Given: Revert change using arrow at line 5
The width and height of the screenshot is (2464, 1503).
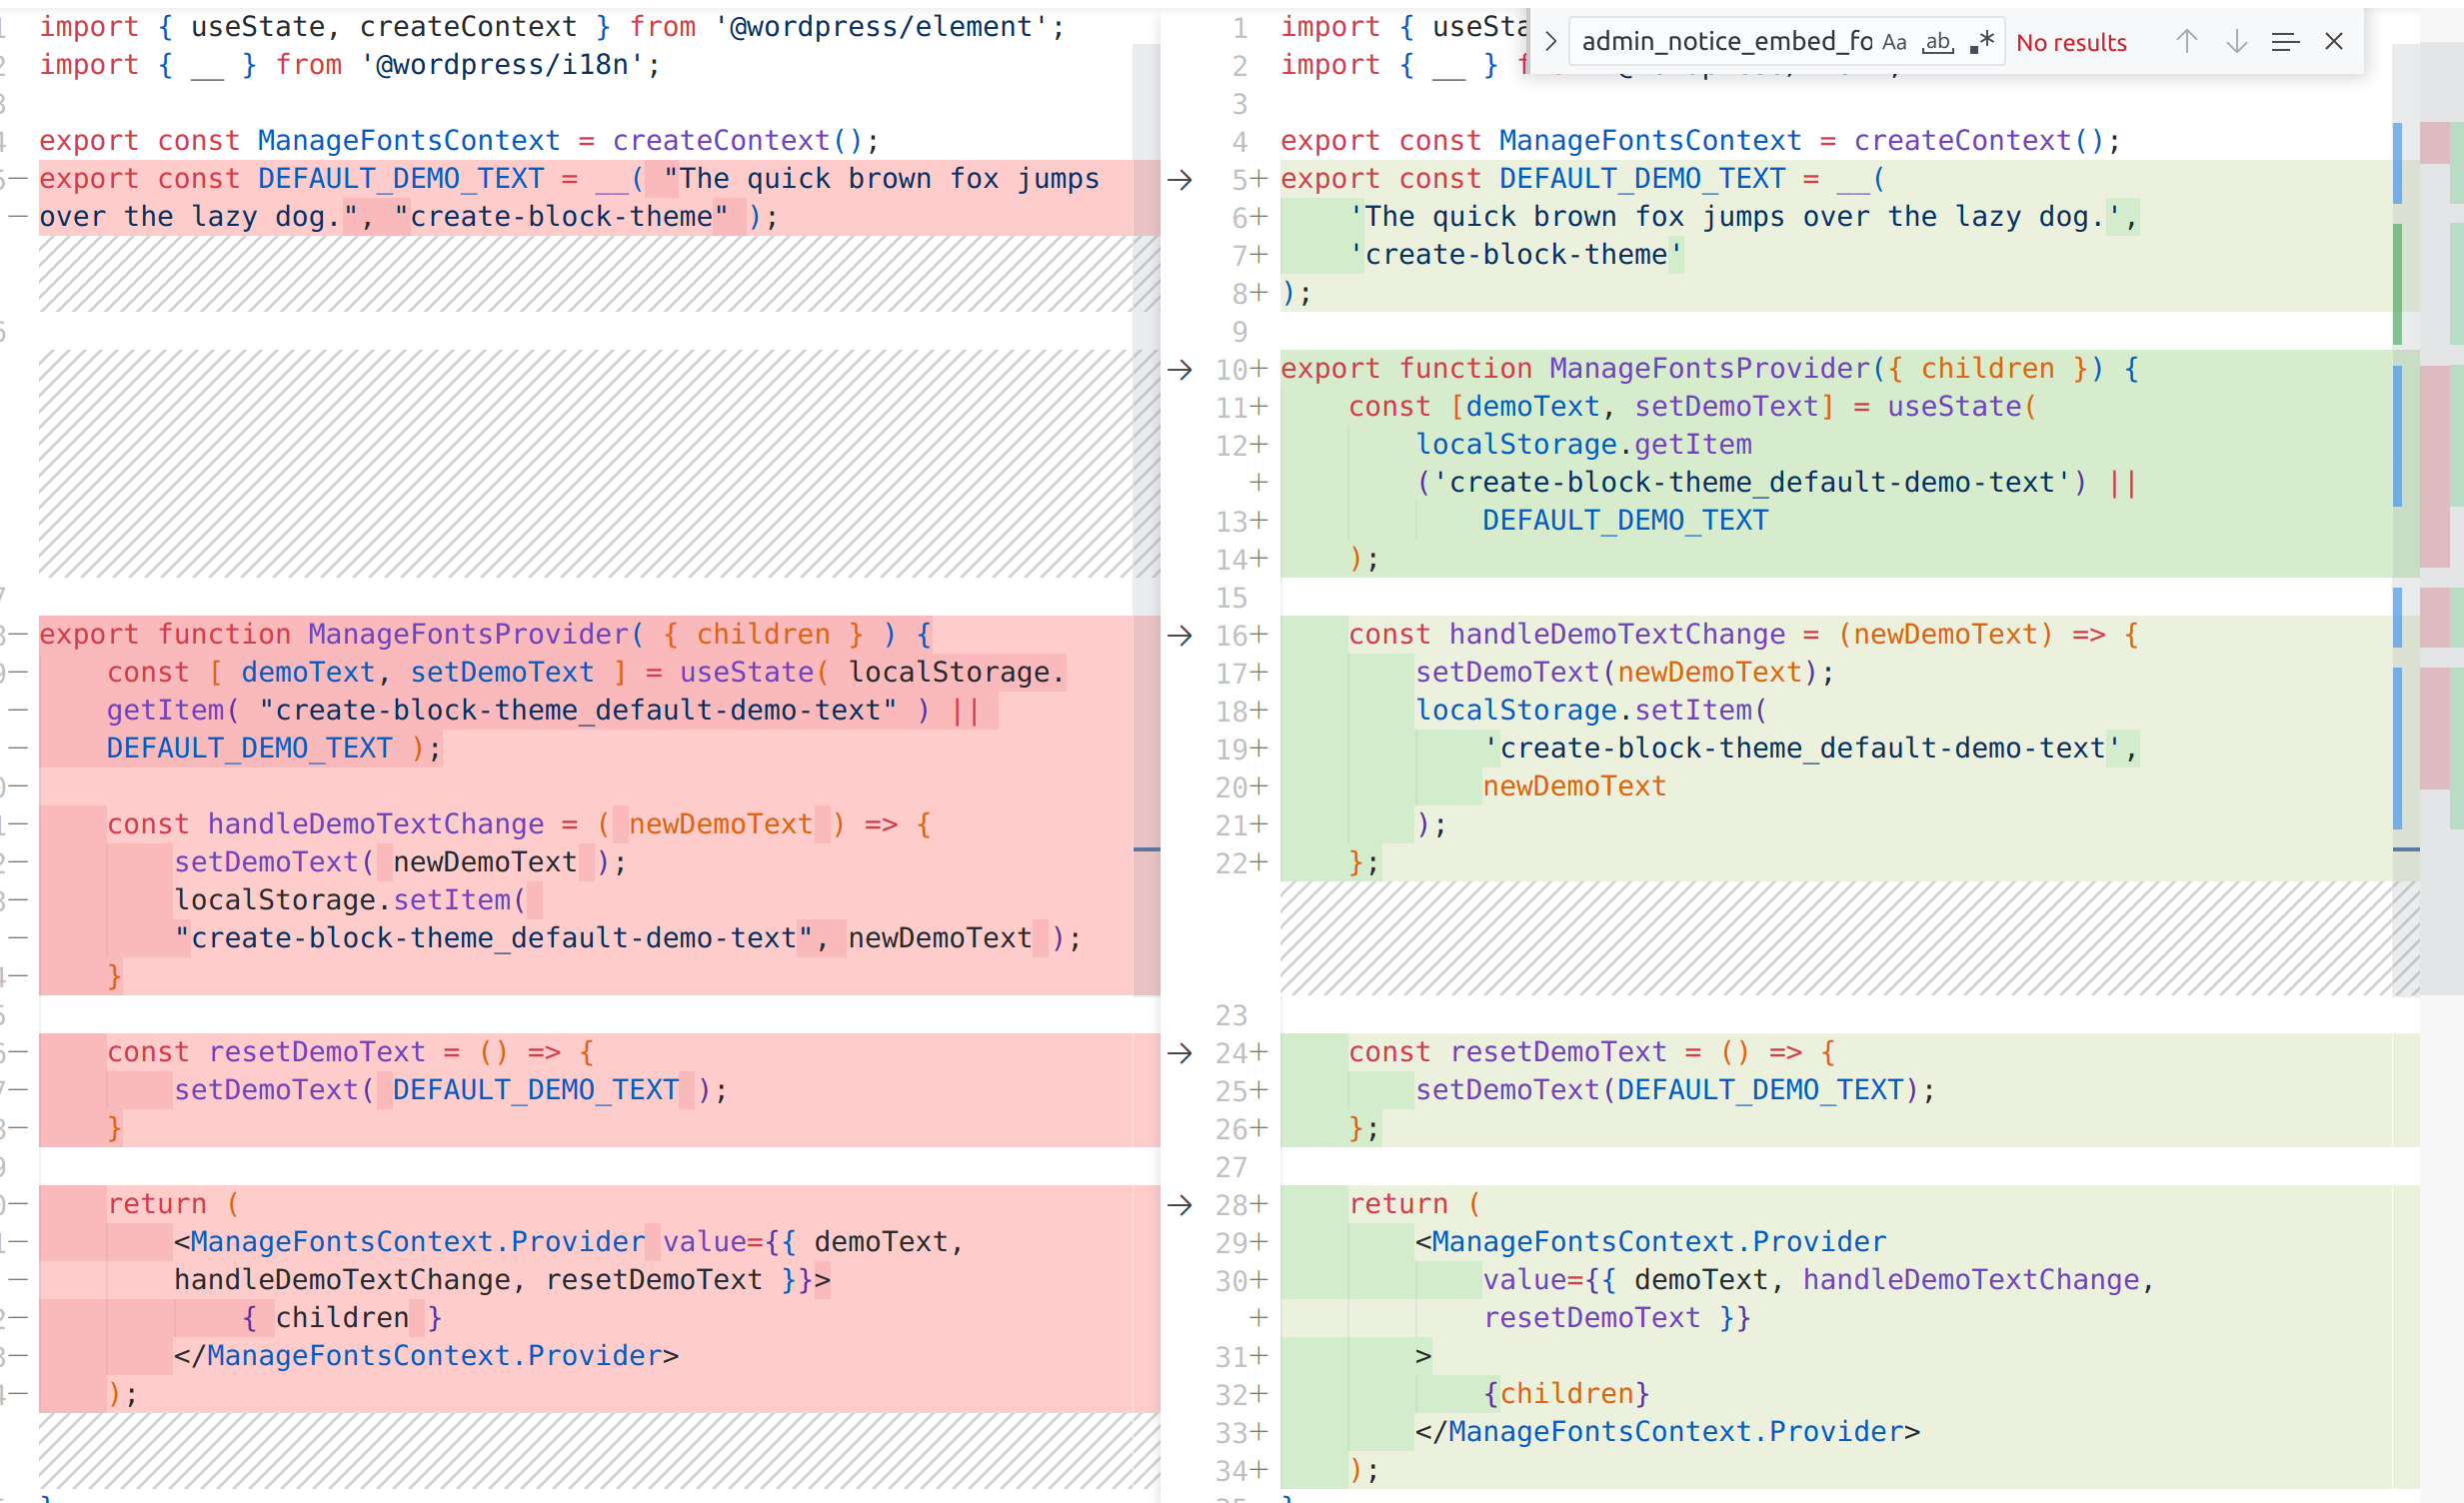Looking at the screenshot, I should tap(1180, 180).
